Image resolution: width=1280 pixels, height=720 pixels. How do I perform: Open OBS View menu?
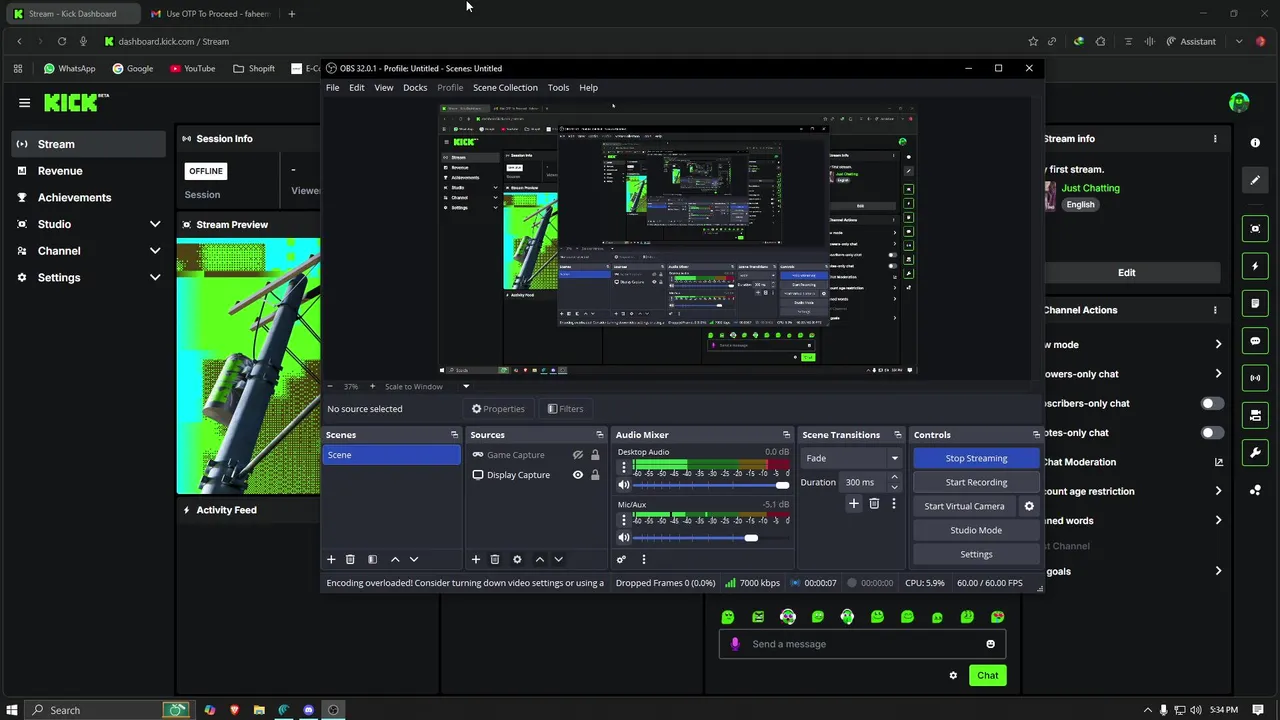point(384,88)
